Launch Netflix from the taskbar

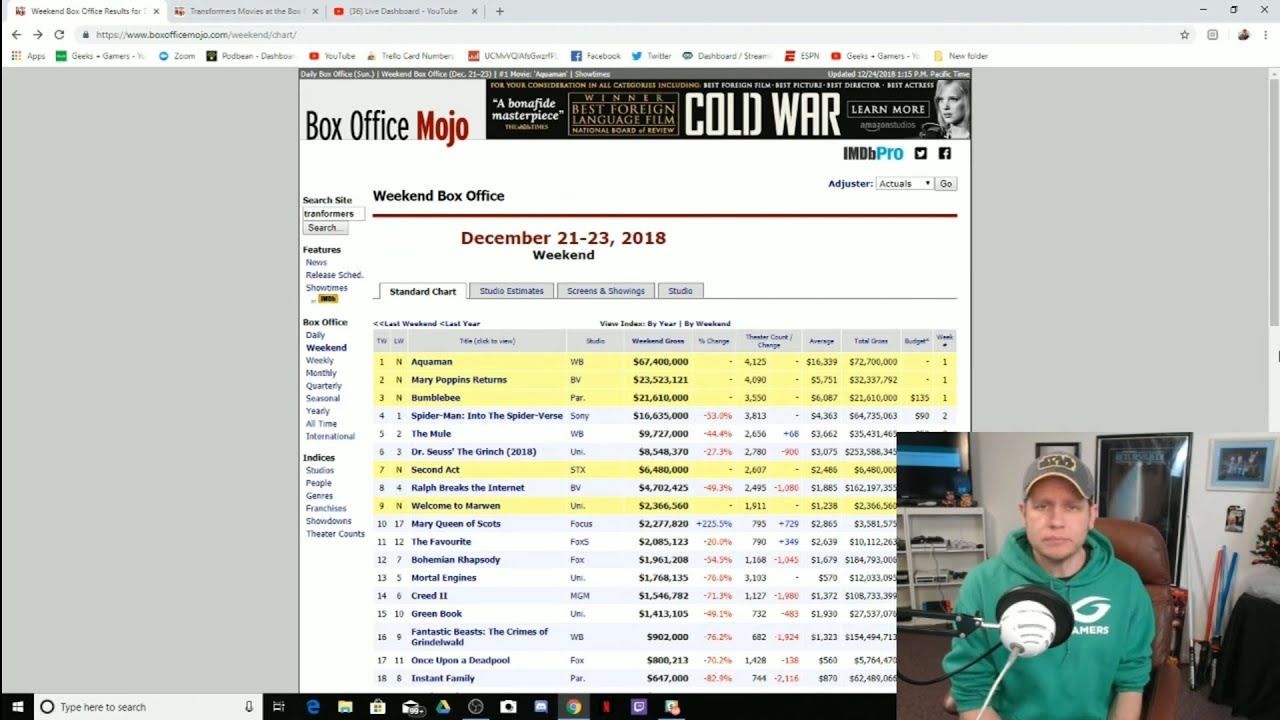coord(606,707)
